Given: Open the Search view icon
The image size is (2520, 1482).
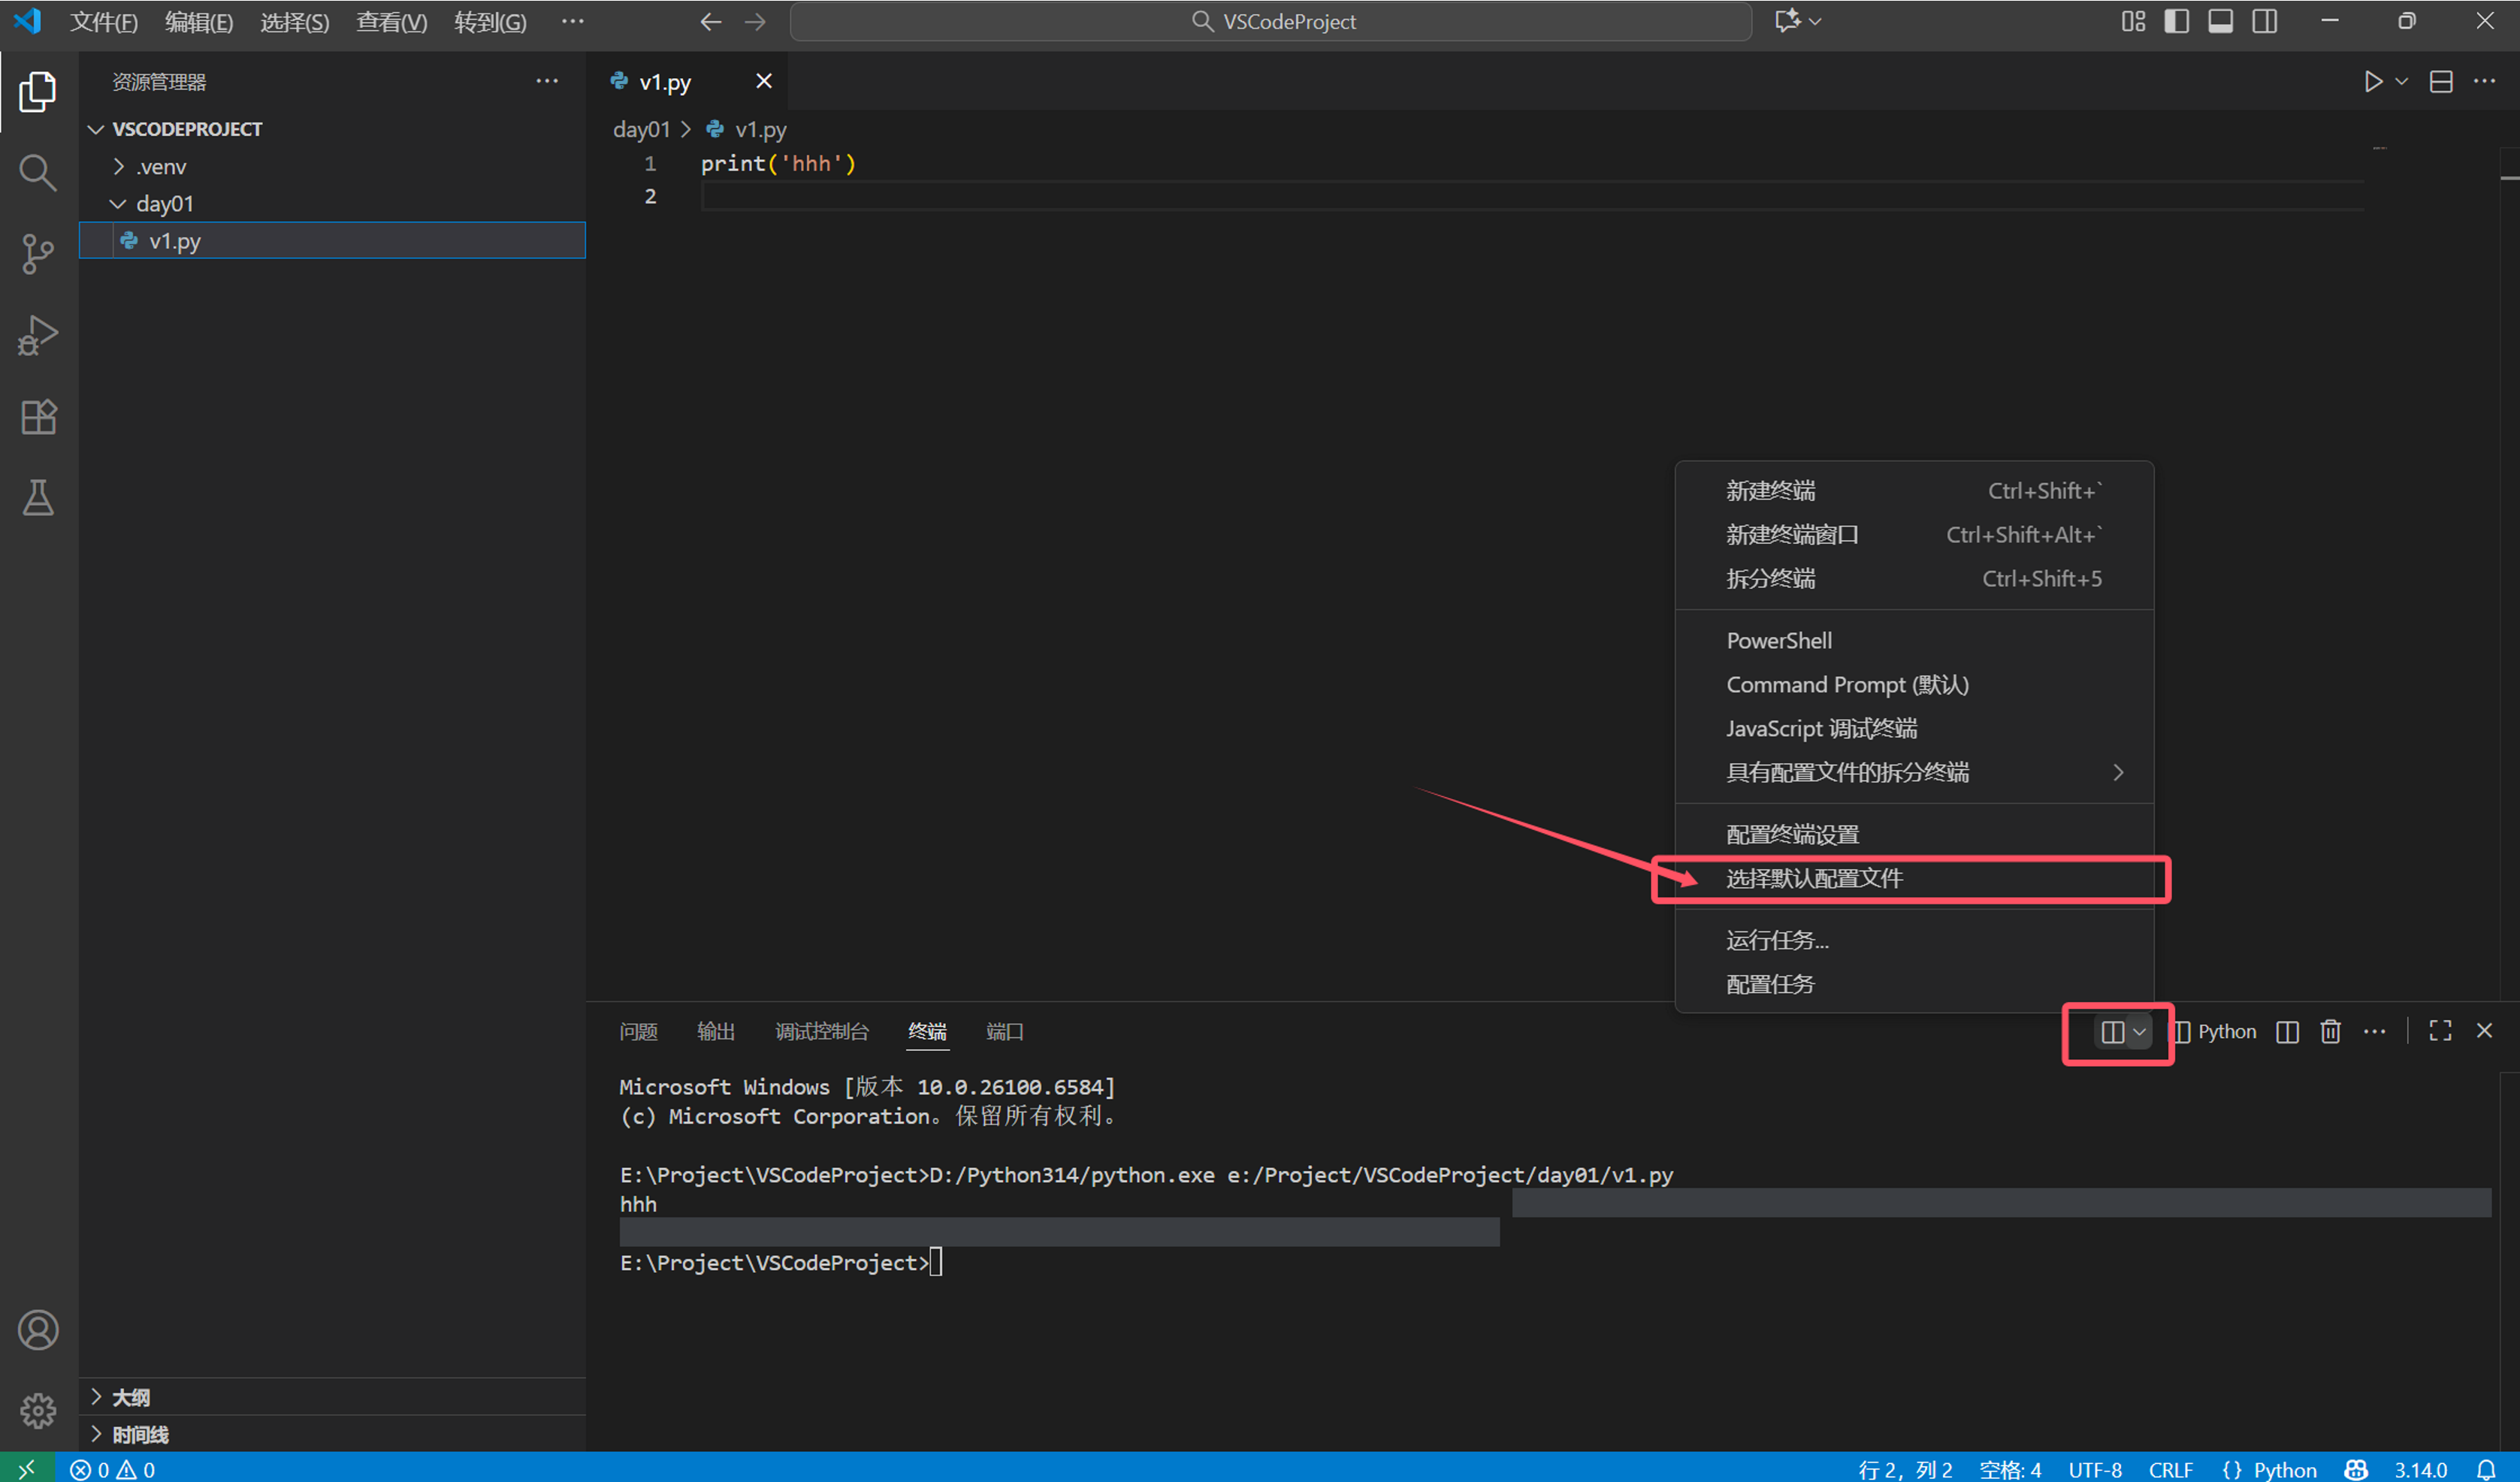Looking at the screenshot, I should pyautogui.click(x=37, y=172).
